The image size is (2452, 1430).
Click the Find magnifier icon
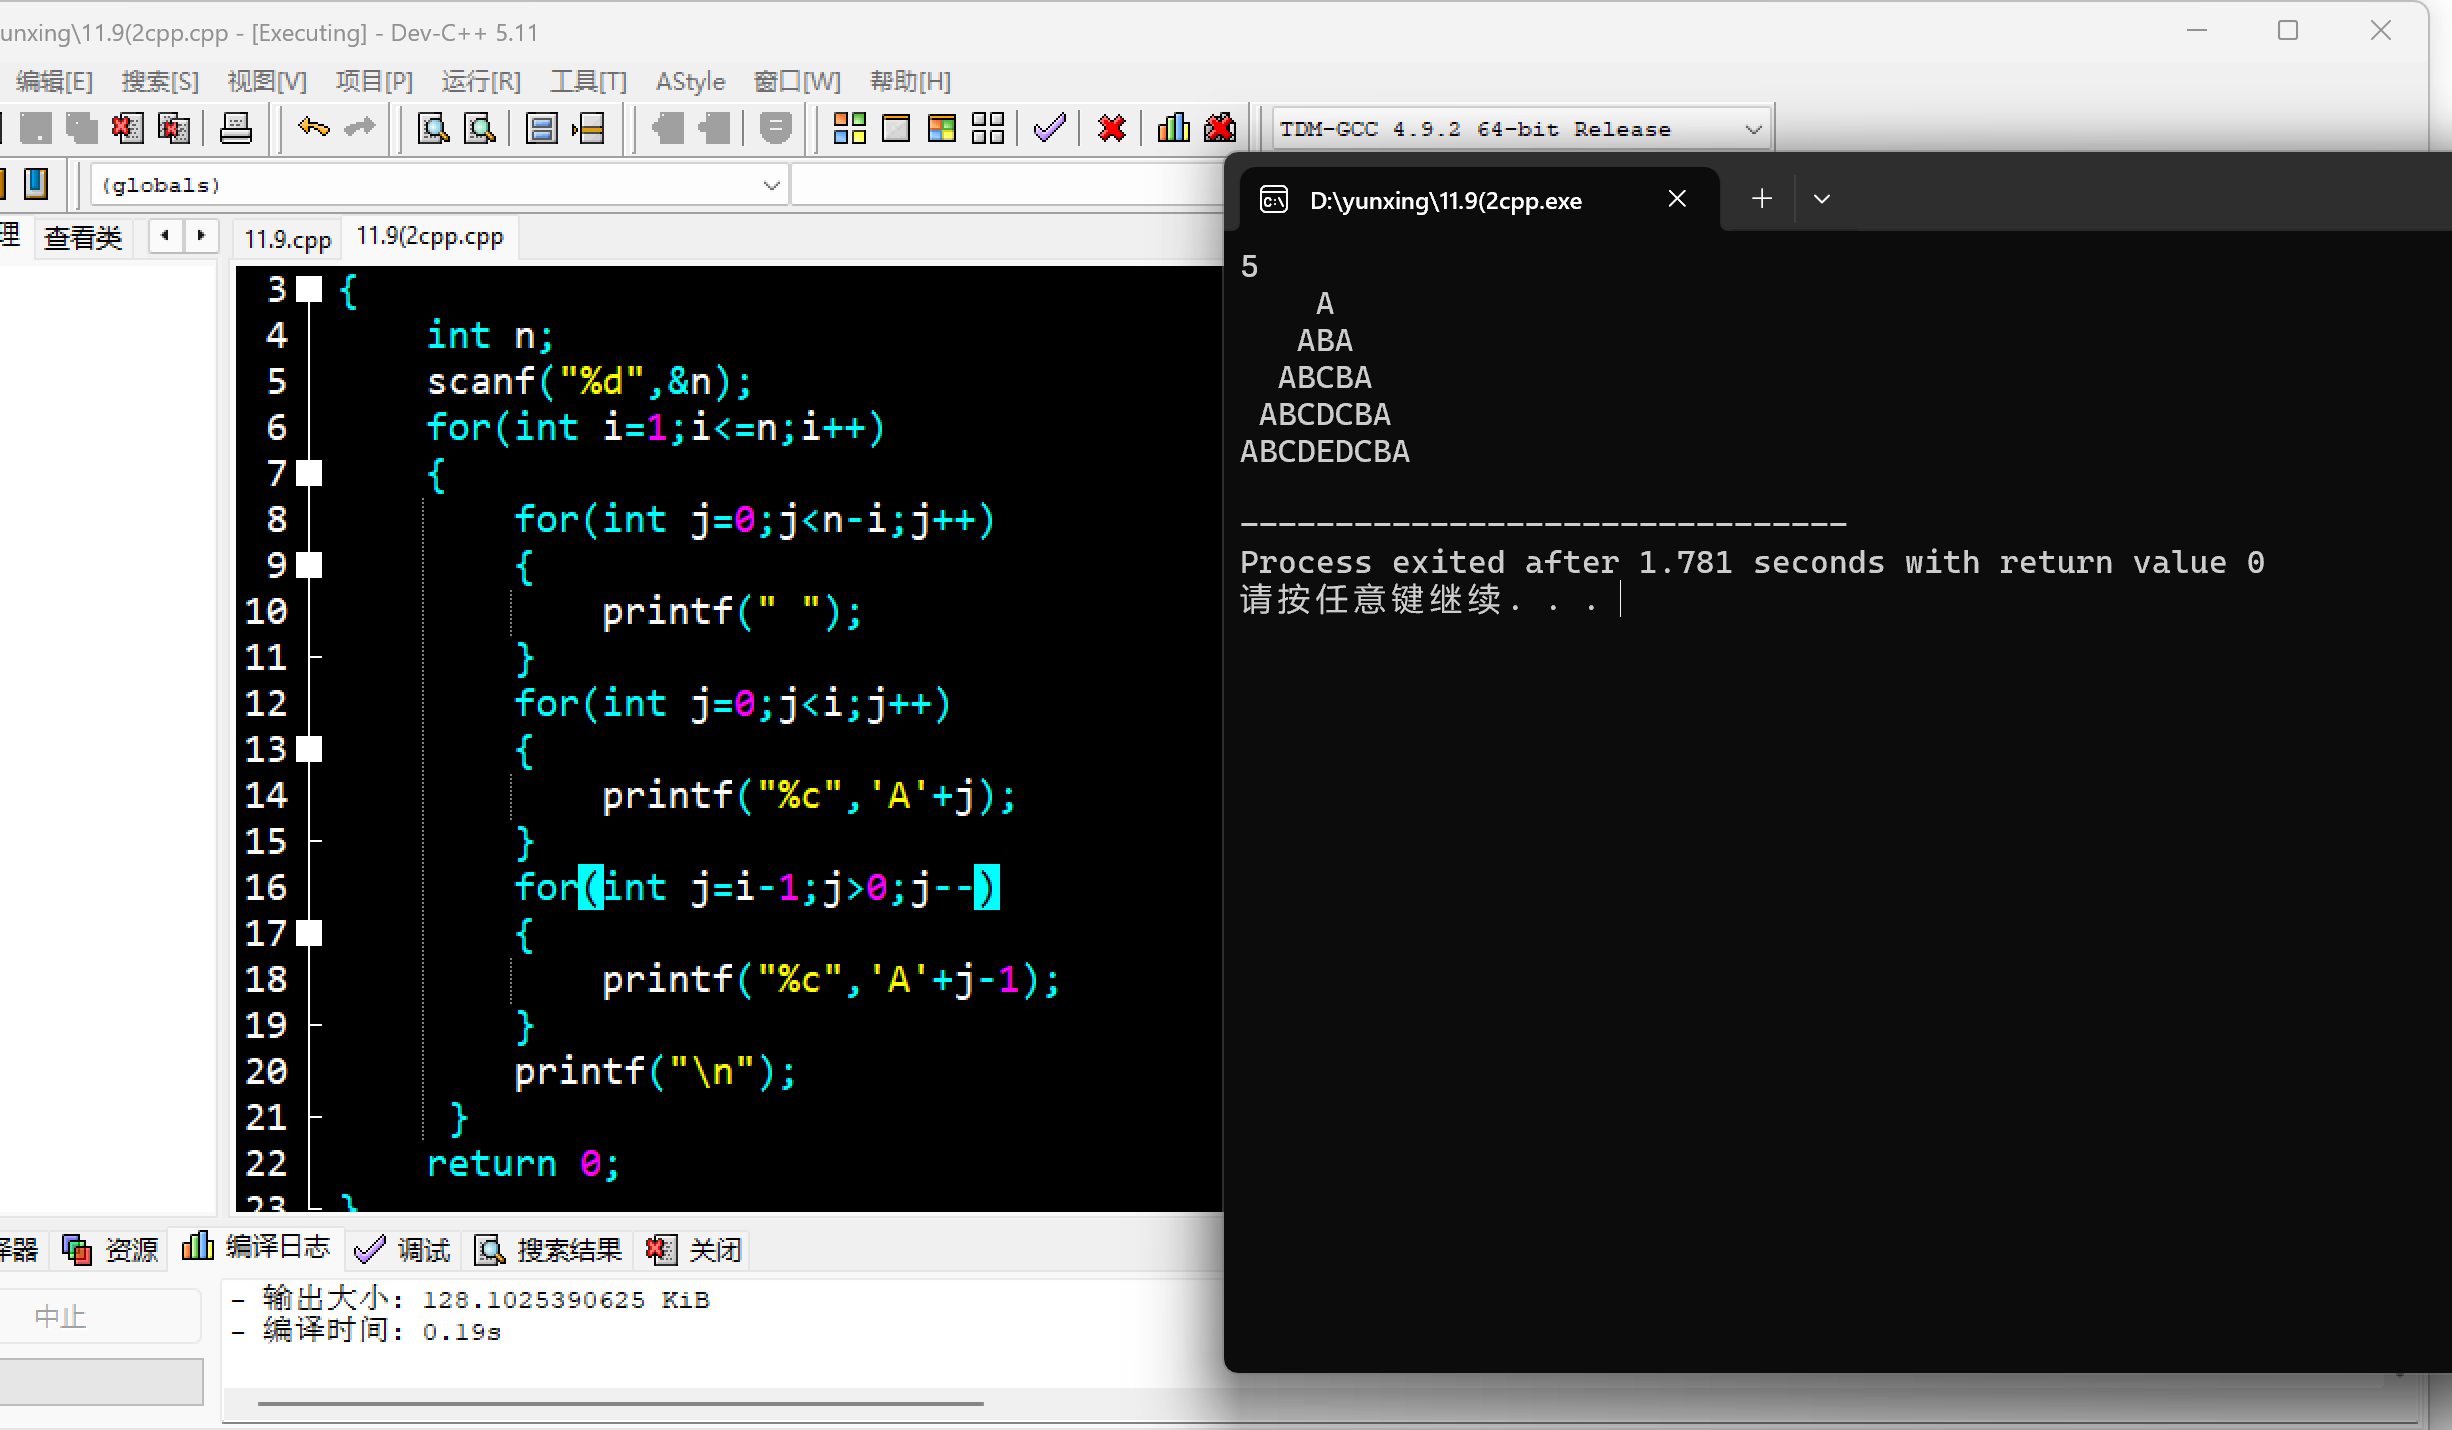433,128
